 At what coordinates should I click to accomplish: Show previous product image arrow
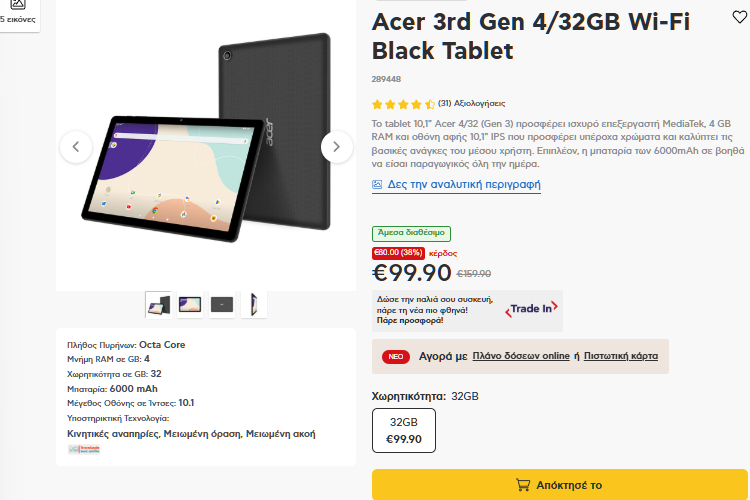point(76,147)
